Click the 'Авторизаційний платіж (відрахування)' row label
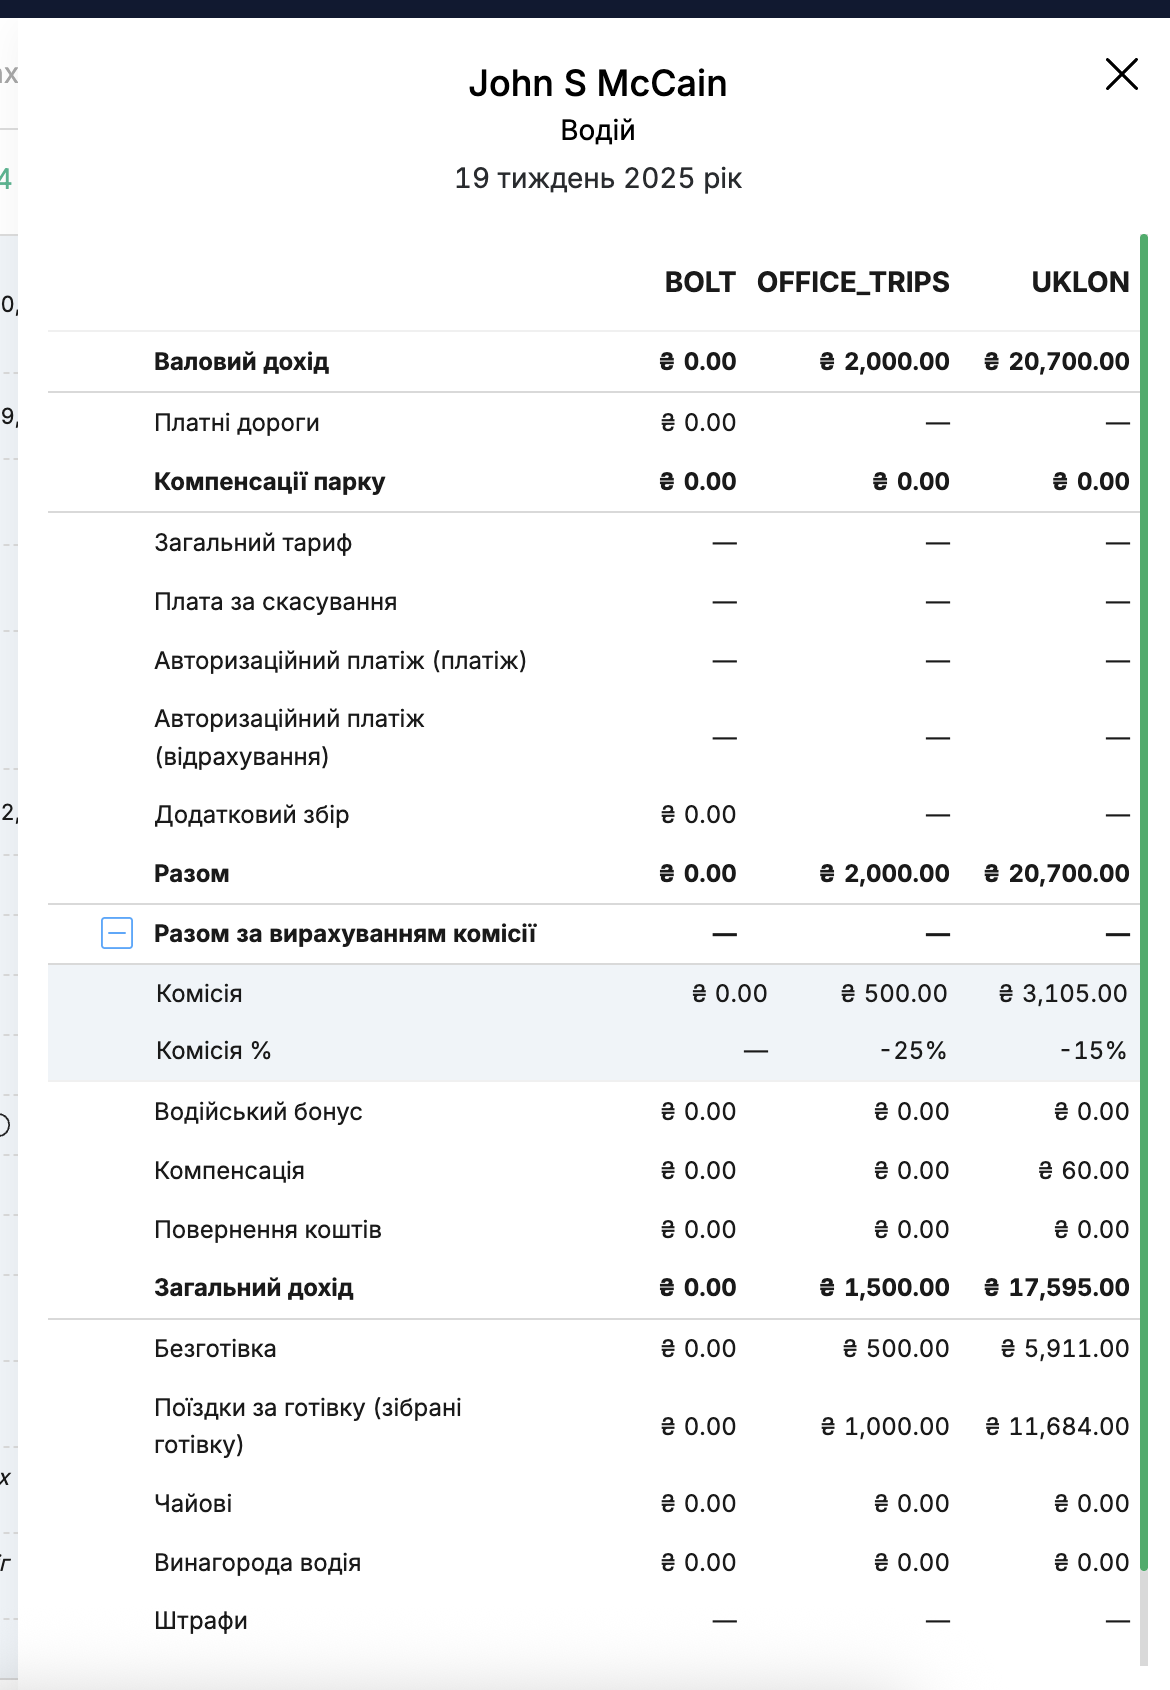The width and height of the screenshot is (1170, 1690). [289, 737]
